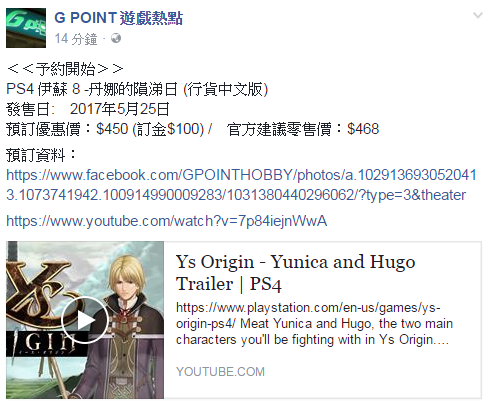The width and height of the screenshot is (490, 405).
Task: Click the 官方建議零售價 $468 text
Action: point(303,129)
